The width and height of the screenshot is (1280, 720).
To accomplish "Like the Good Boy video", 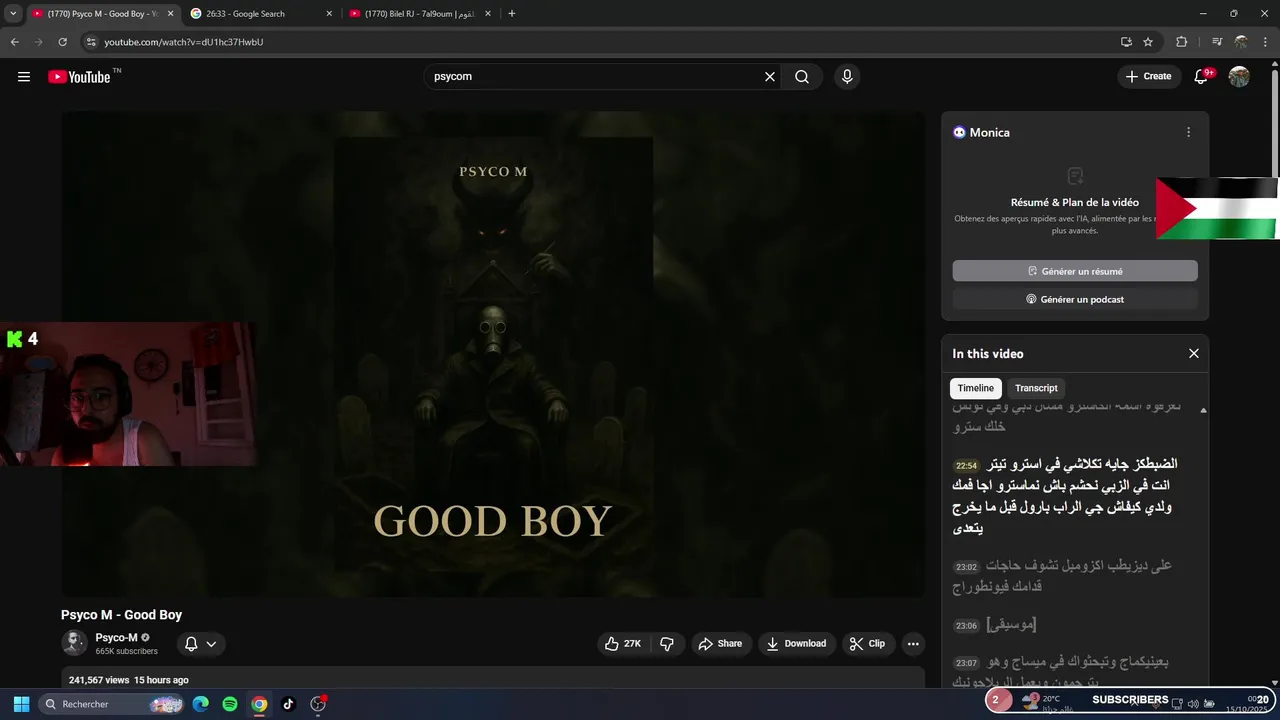I will click(623, 644).
